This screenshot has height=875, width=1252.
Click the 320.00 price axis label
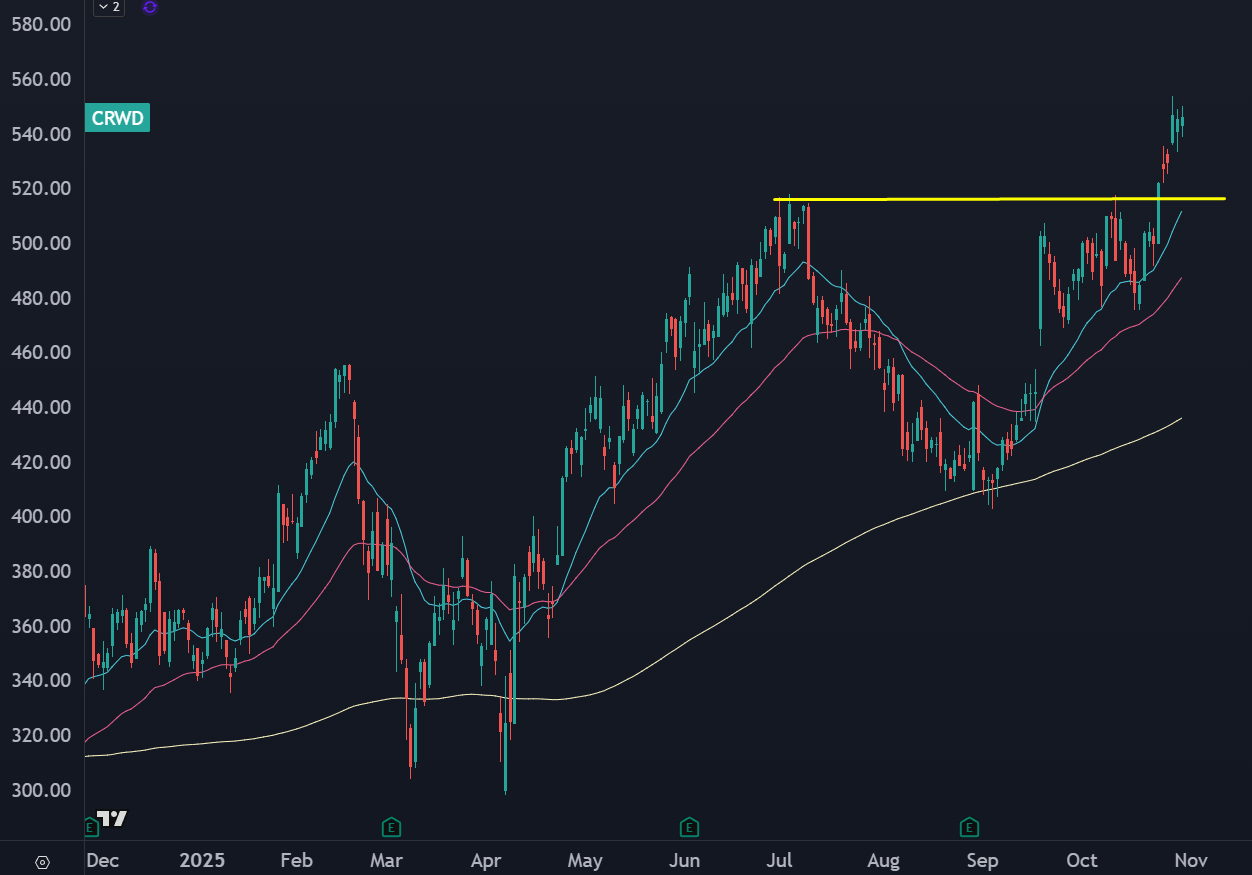click(x=40, y=735)
